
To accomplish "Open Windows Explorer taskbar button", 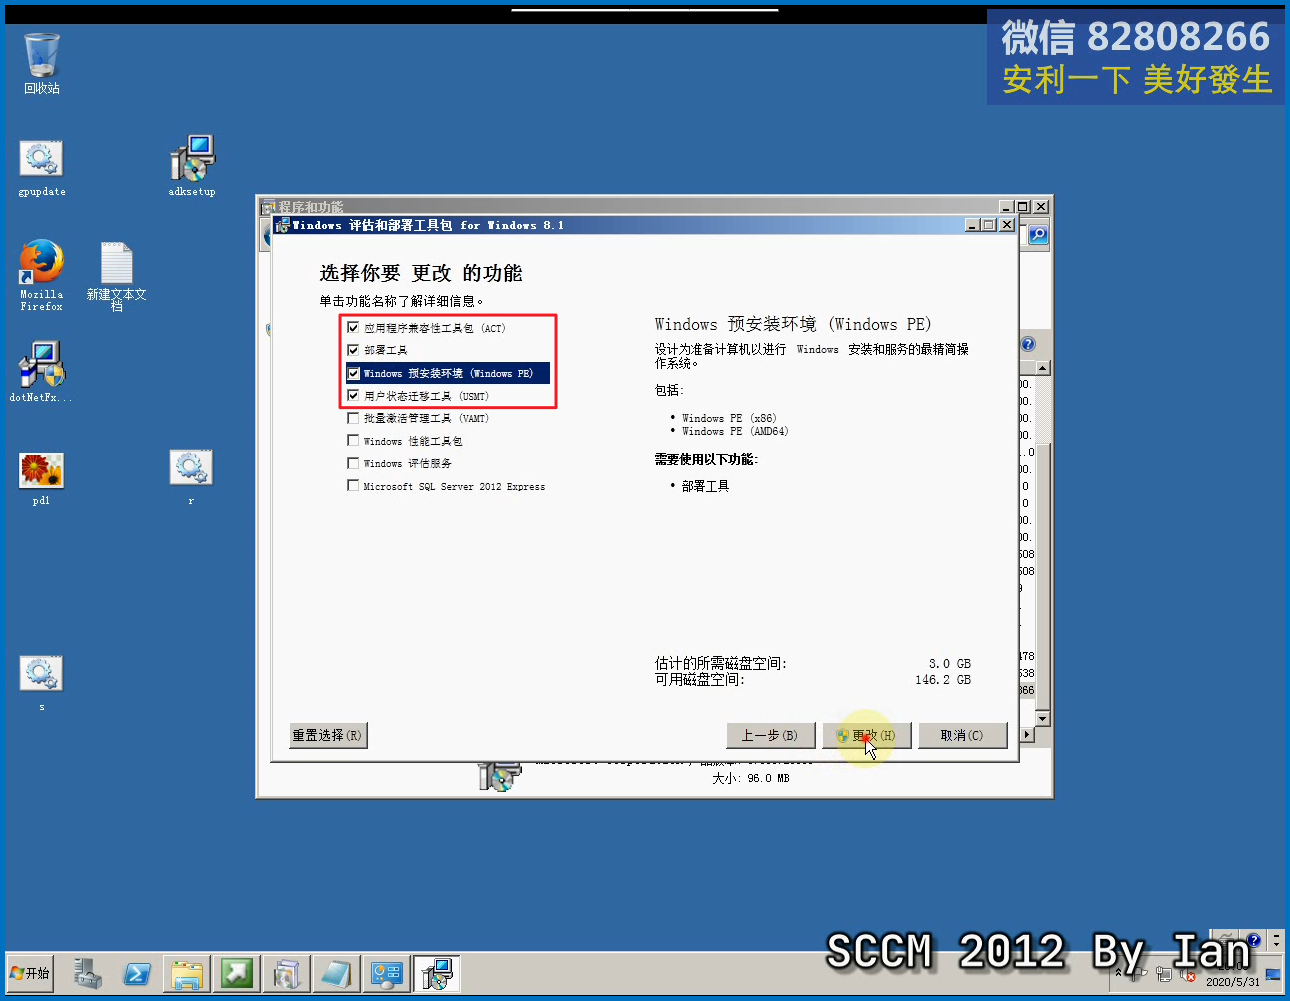I will [x=187, y=973].
